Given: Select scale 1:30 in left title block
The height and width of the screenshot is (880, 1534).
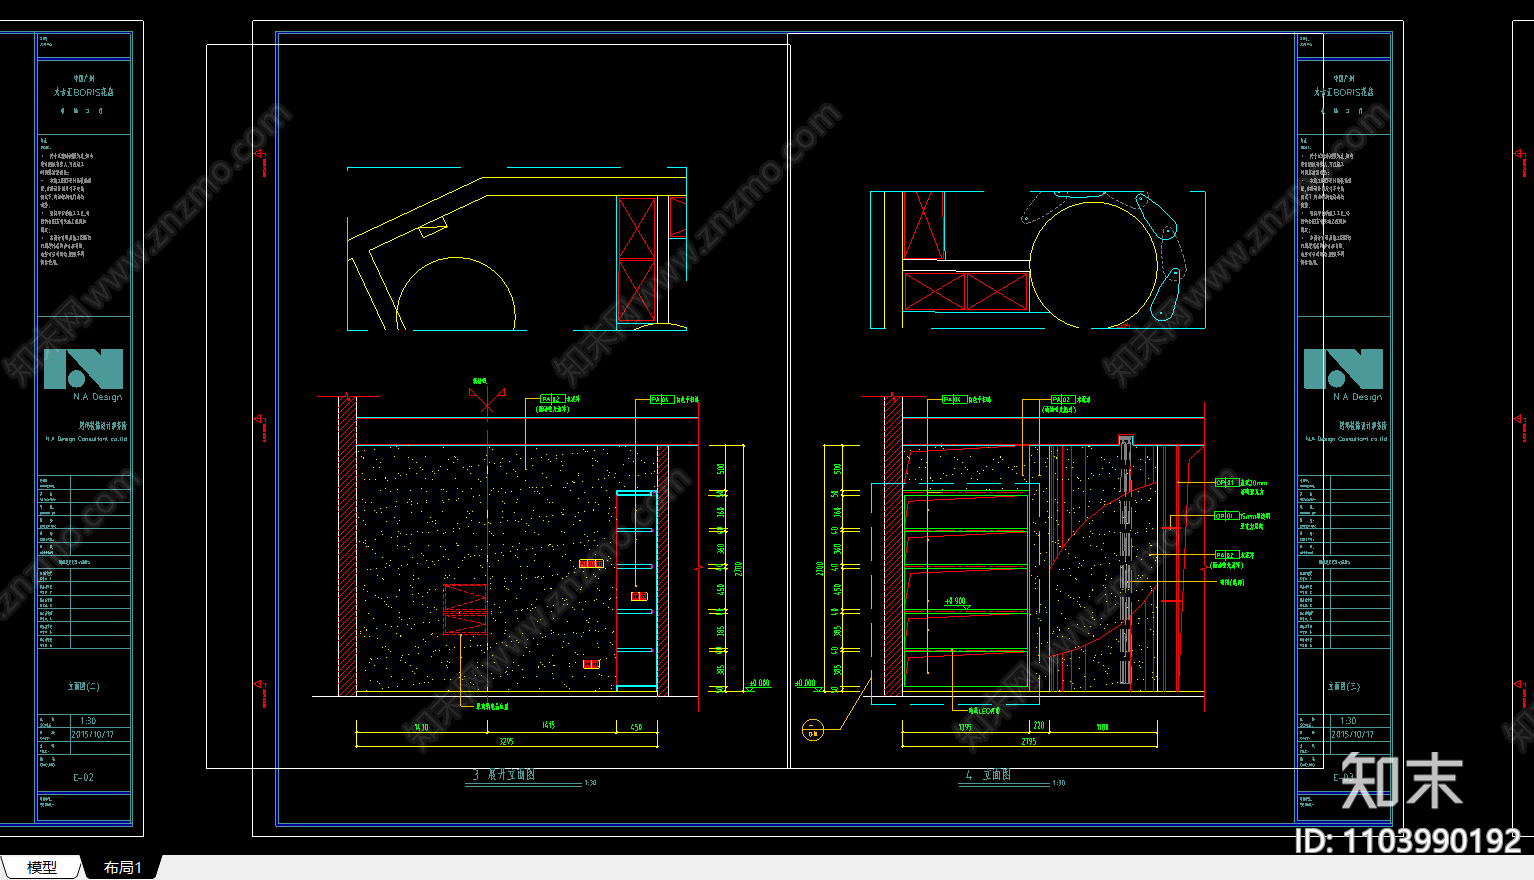Looking at the screenshot, I should [88, 721].
